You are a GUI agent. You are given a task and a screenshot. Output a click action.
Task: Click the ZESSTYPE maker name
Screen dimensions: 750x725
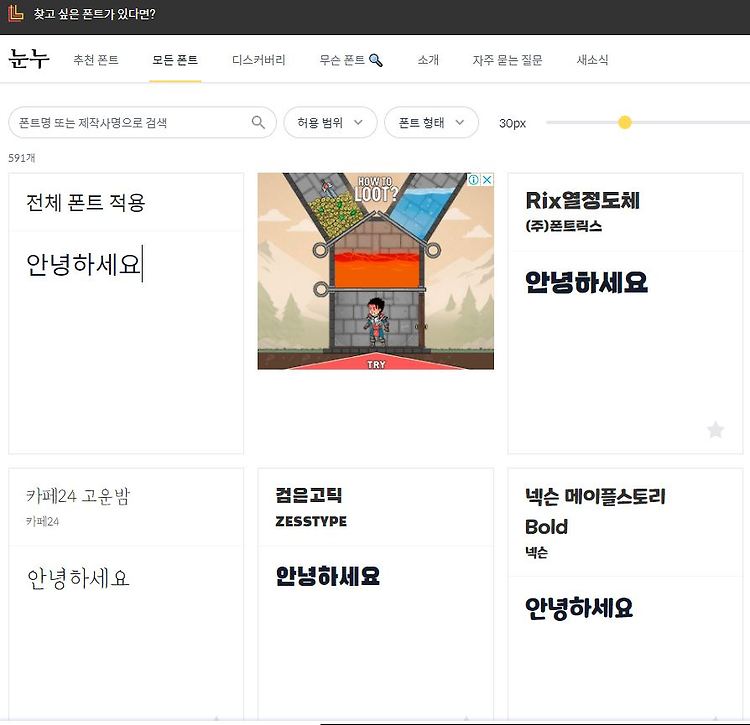(311, 521)
